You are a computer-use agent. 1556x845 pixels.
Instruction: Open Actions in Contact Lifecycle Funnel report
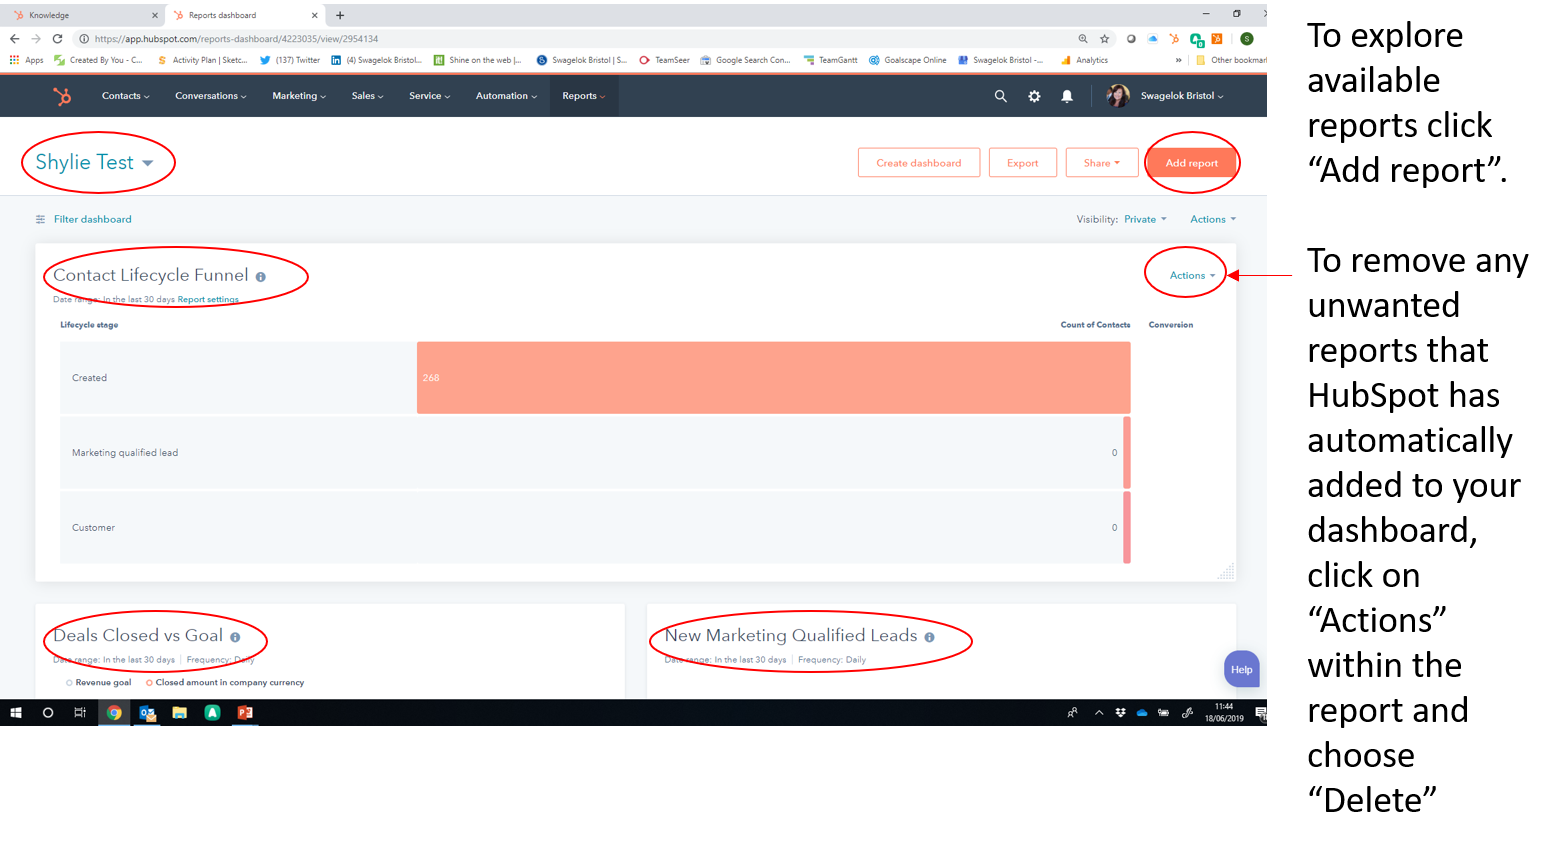pos(1193,275)
